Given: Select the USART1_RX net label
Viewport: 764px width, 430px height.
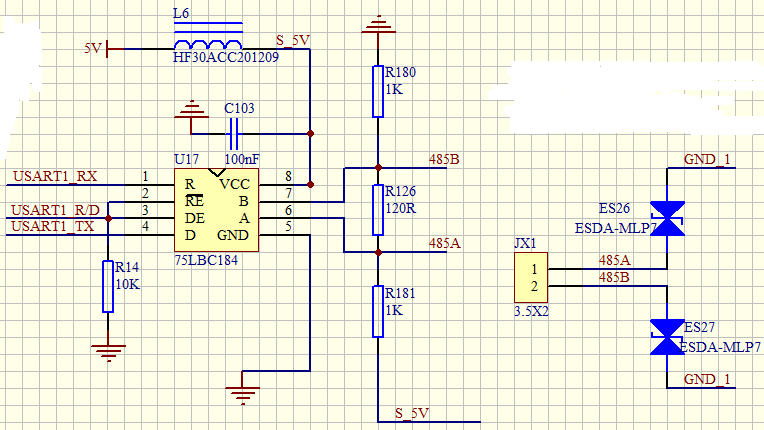Looking at the screenshot, I should [x=55, y=177].
